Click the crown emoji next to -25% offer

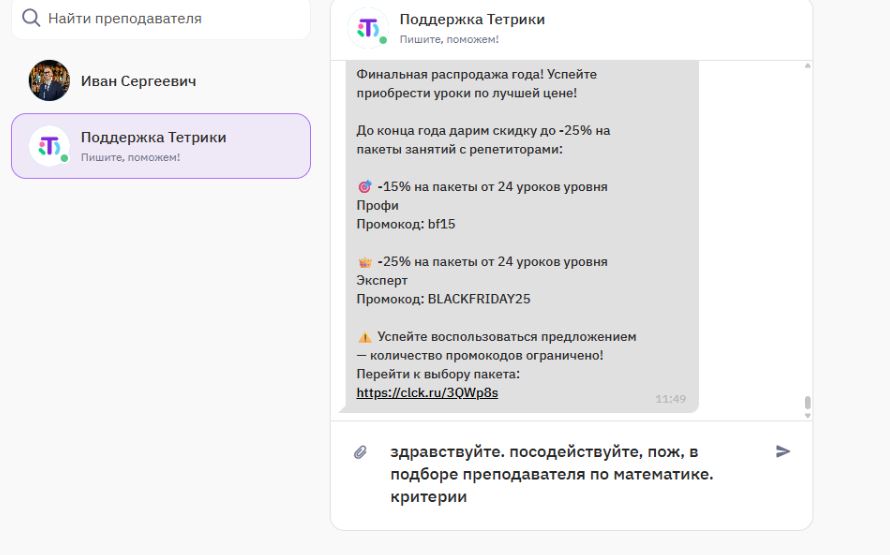click(x=364, y=262)
